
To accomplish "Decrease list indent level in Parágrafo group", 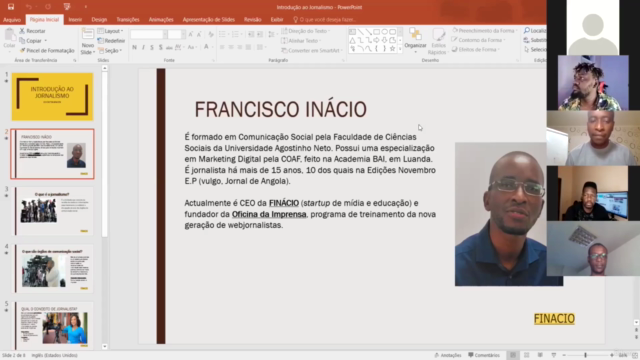I will coord(251,34).
